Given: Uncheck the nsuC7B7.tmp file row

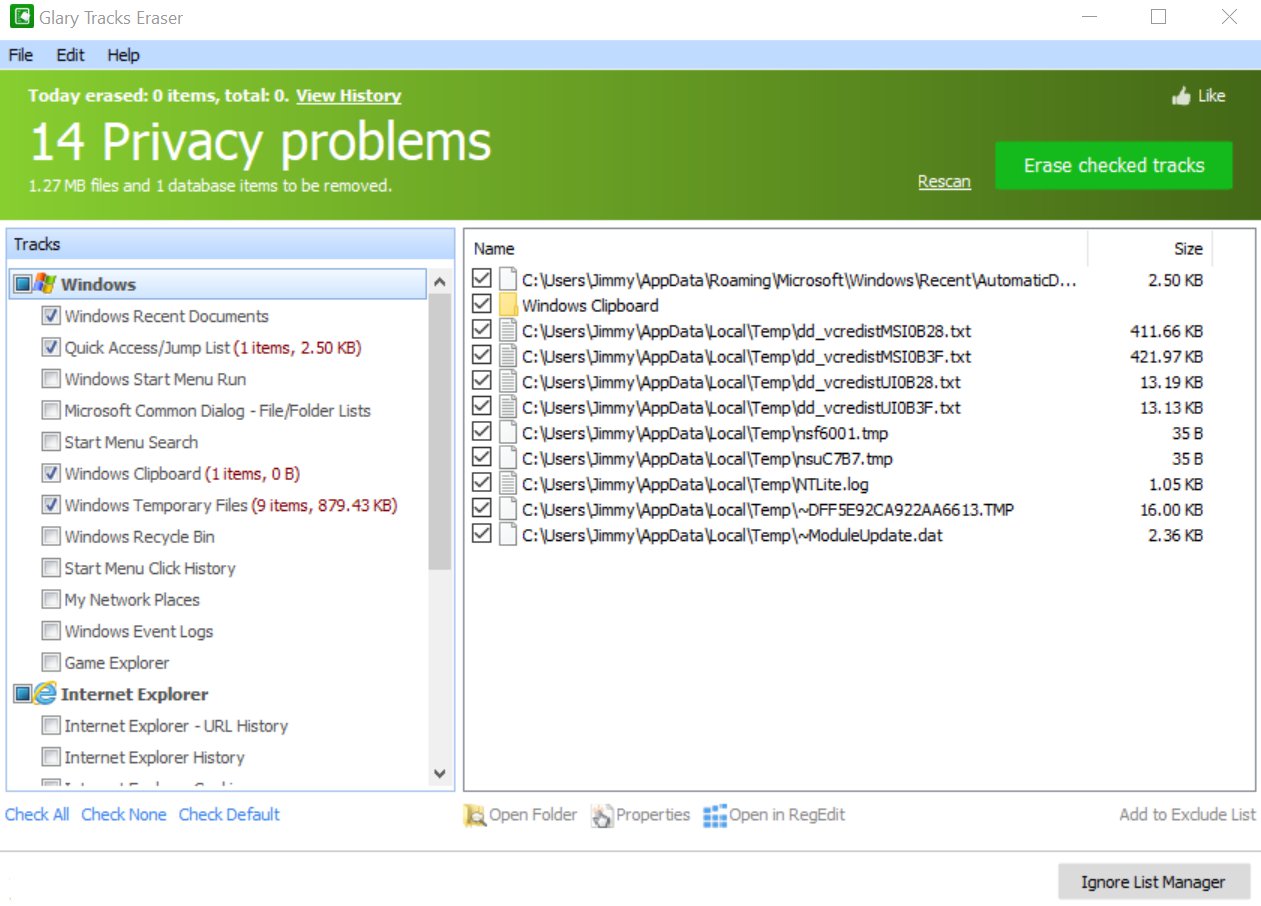Looking at the screenshot, I should 482,459.
